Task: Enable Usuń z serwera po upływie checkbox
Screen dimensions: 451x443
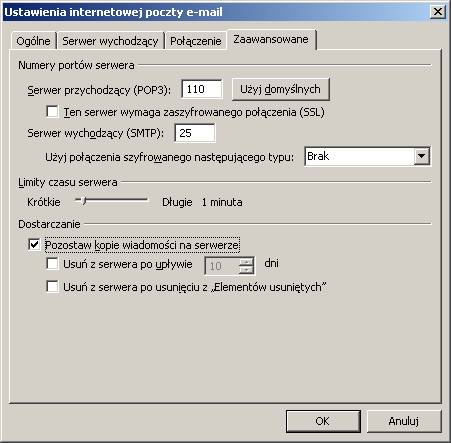Action: (52, 264)
